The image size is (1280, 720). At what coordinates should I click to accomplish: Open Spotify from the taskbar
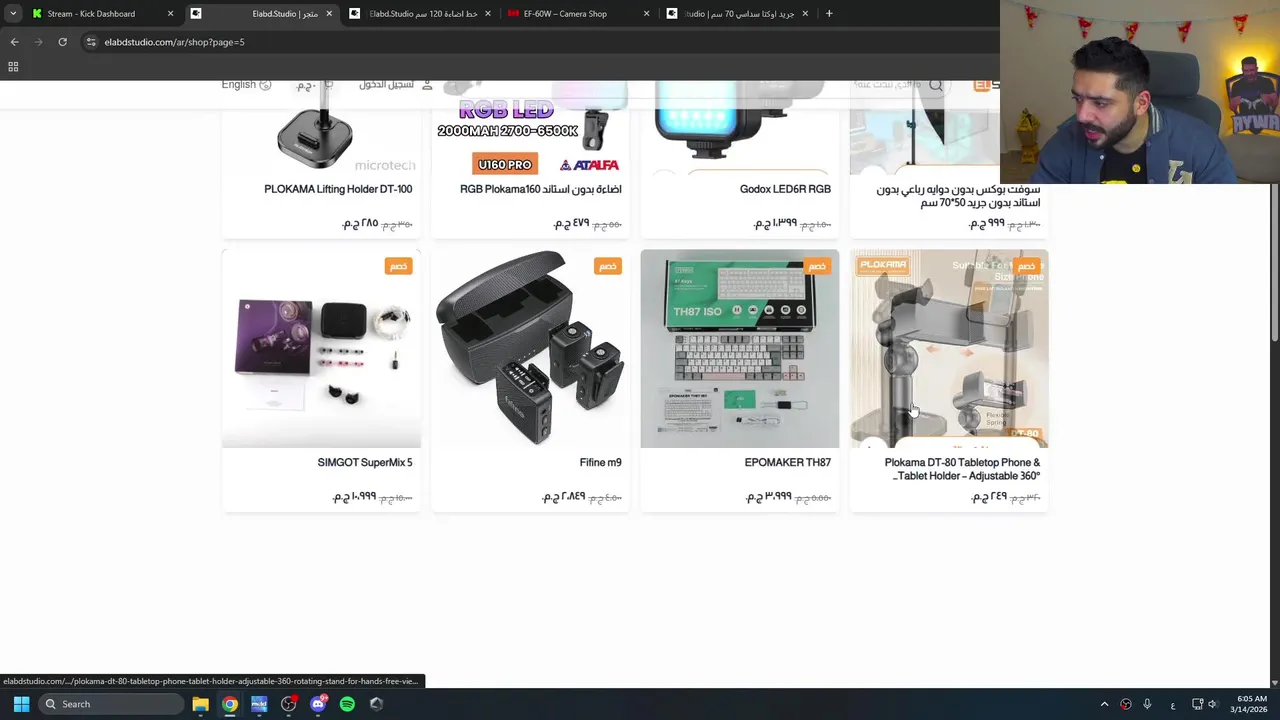tap(347, 704)
